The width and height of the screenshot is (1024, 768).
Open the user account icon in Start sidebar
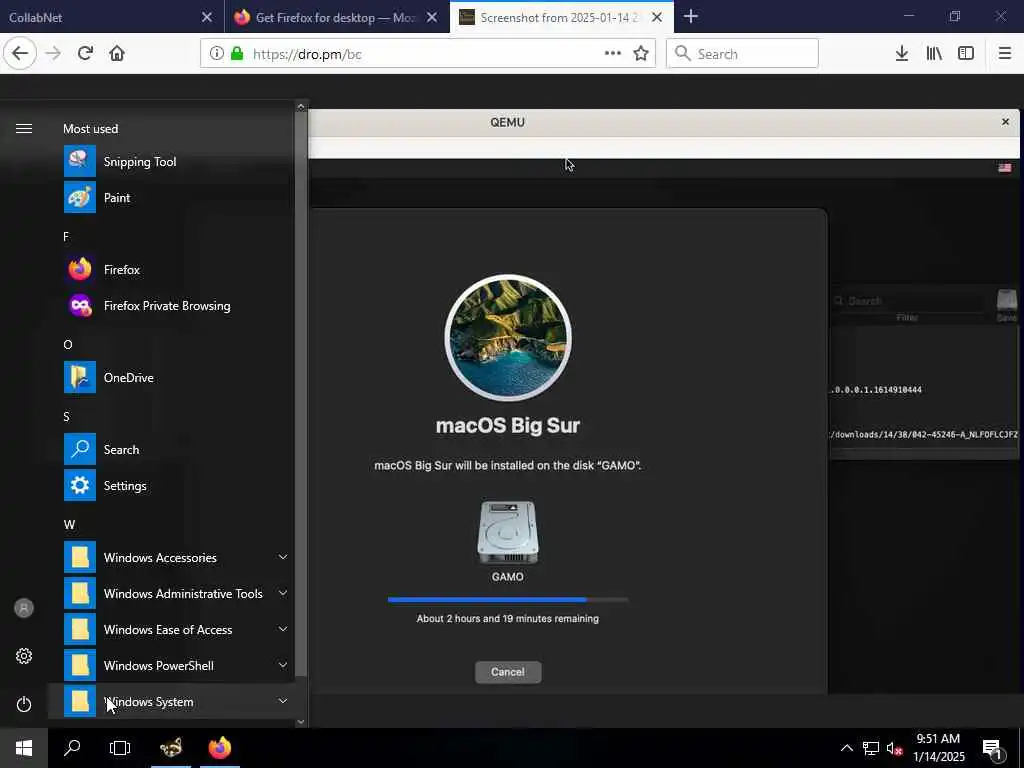point(24,608)
